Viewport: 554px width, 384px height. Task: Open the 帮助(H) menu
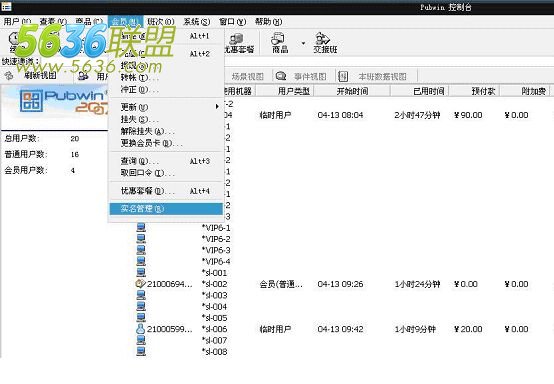269,22
